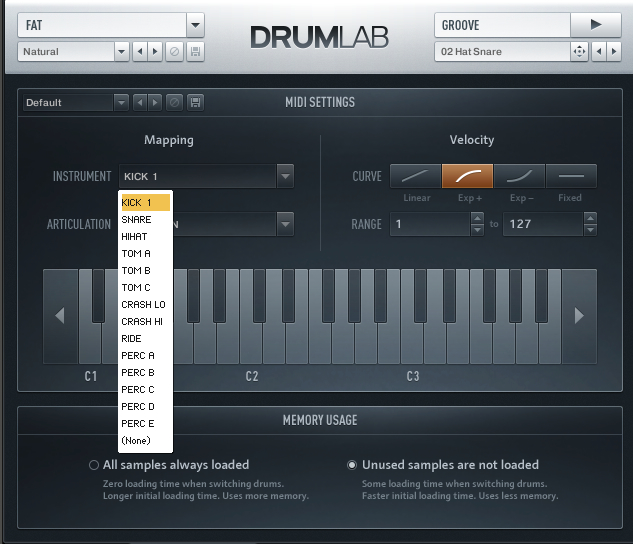
Task: Select PERC C from the list
Action: pos(145,389)
